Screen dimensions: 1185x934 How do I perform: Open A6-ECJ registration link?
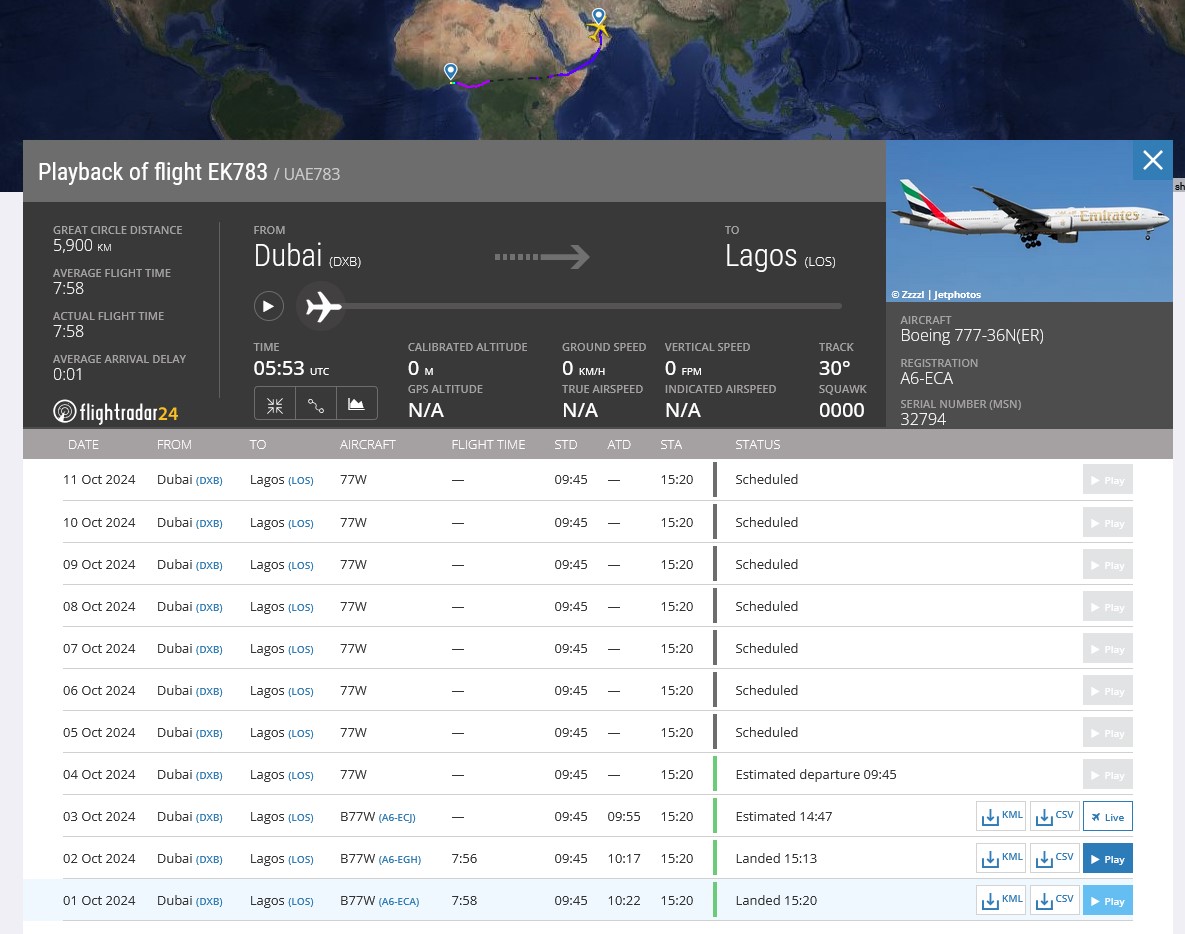point(397,818)
